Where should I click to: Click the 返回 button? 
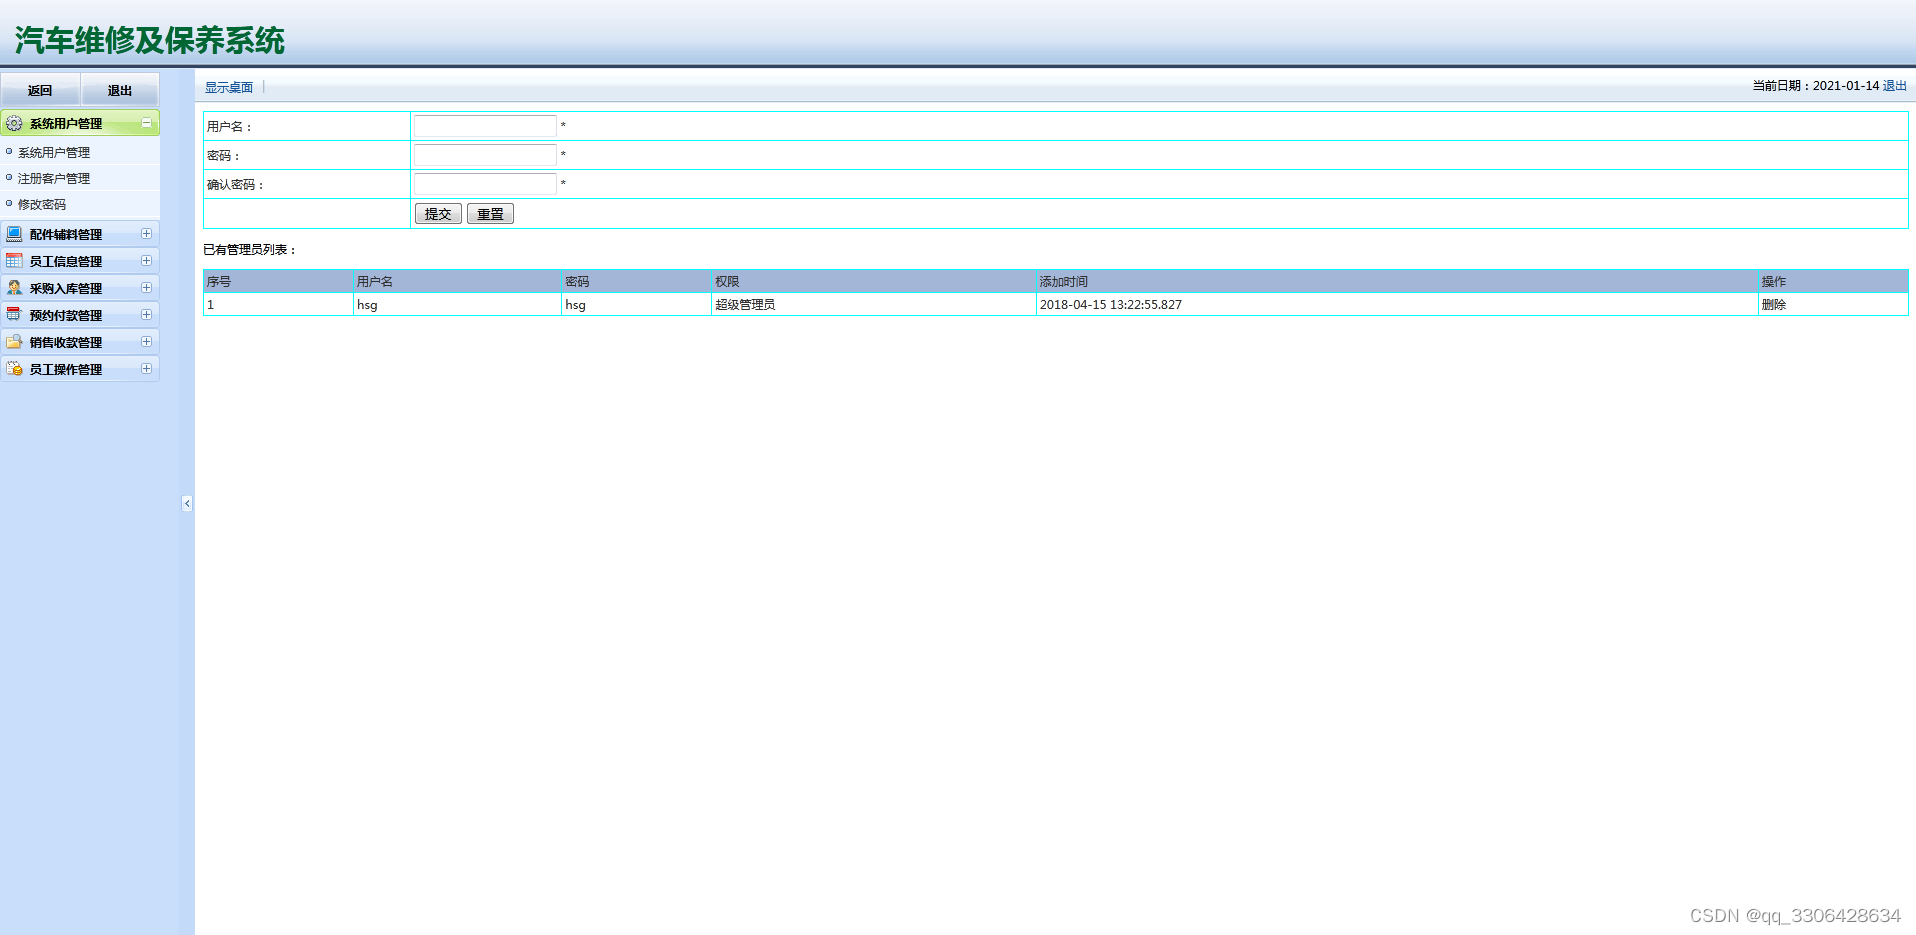point(40,90)
